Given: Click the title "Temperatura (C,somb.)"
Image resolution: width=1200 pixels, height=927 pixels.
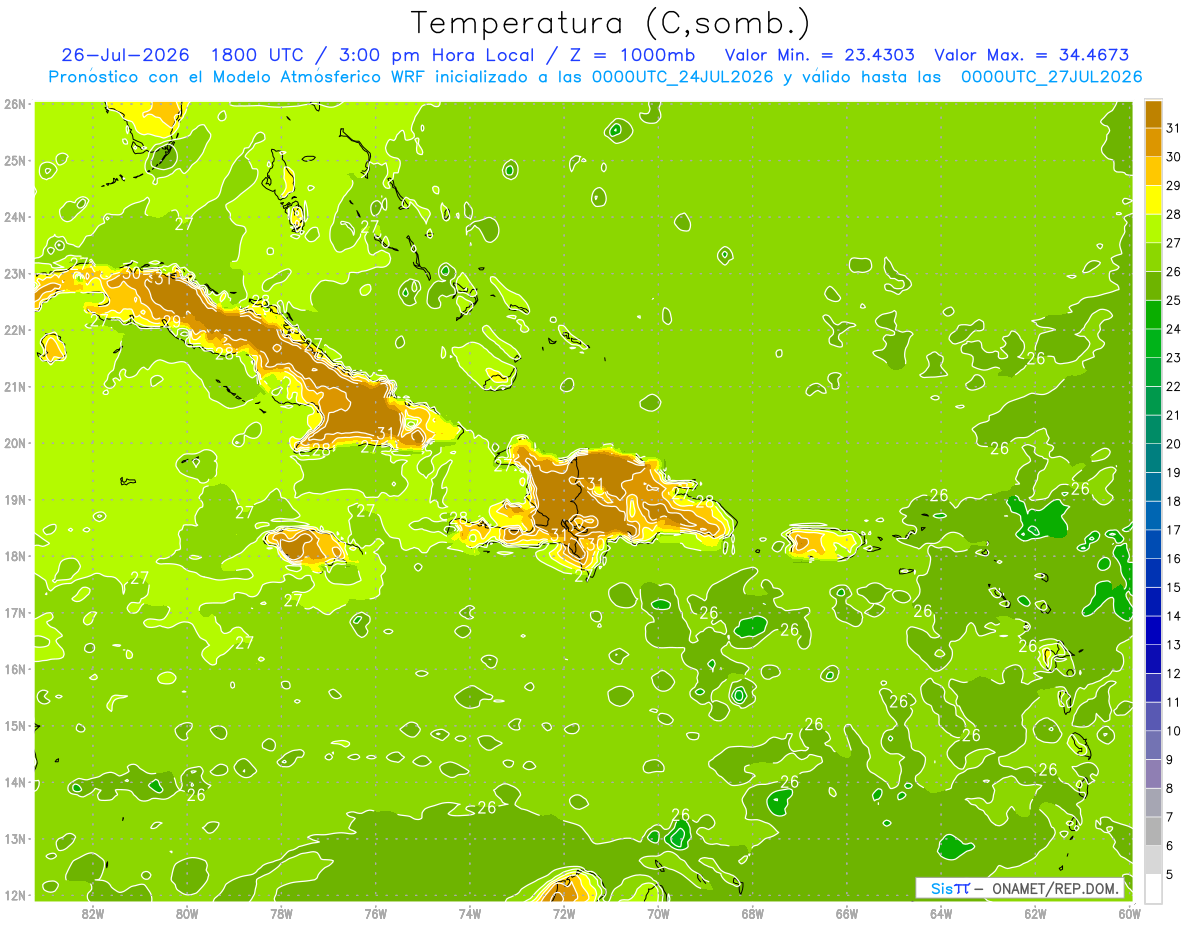Looking at the screenshot, I should pos(610,23).
